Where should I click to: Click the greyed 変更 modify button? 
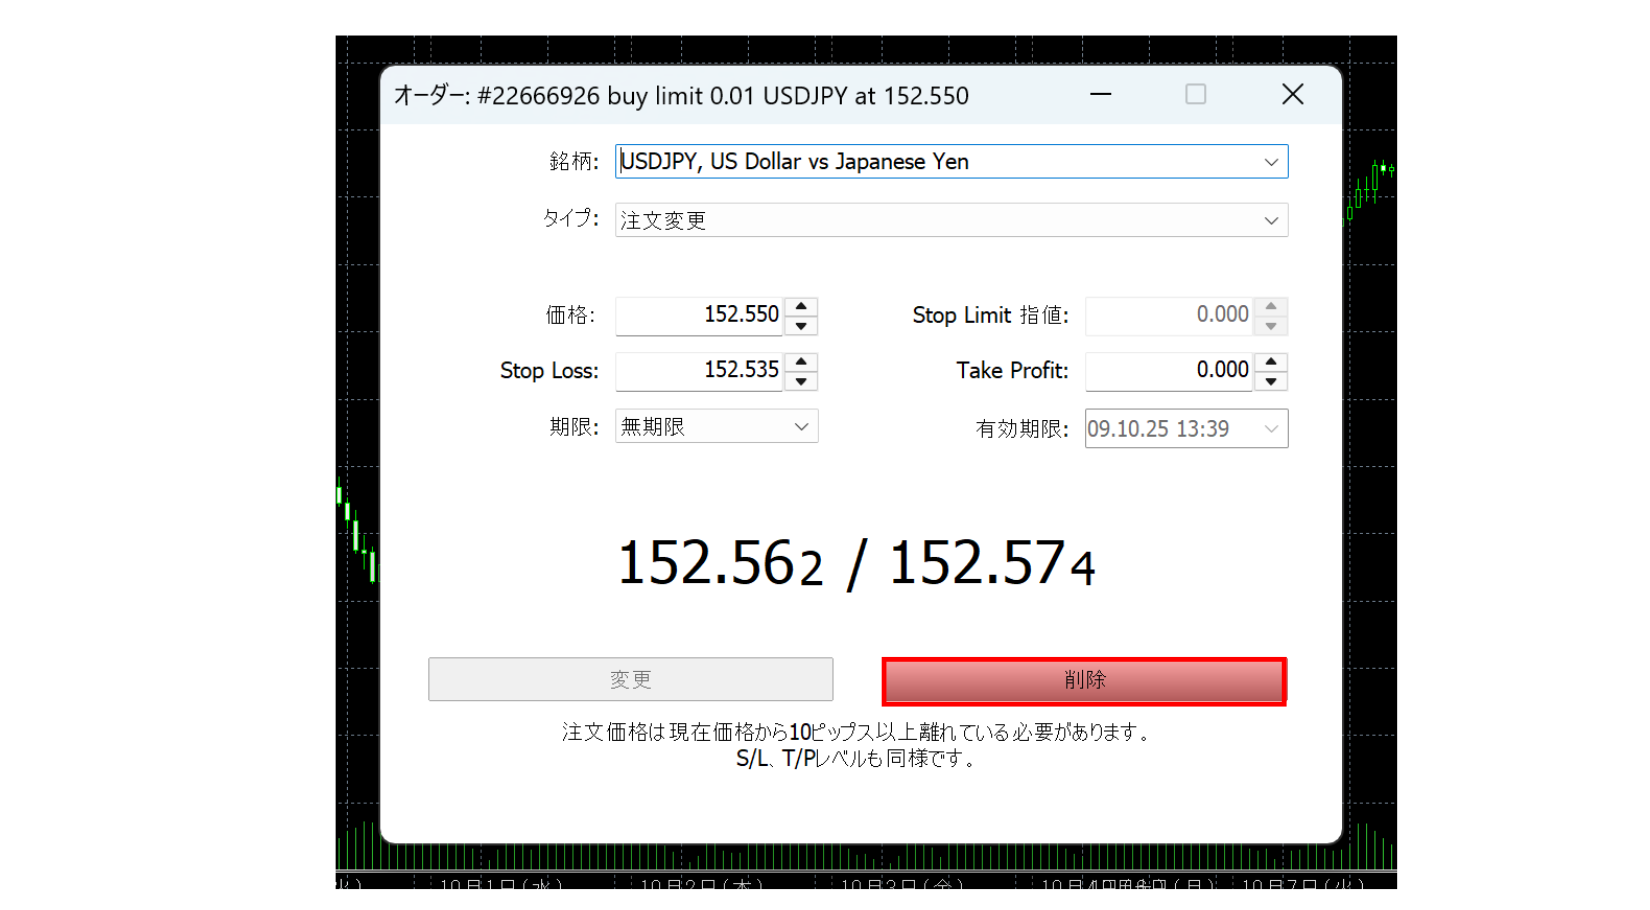(x=630, y=680)
